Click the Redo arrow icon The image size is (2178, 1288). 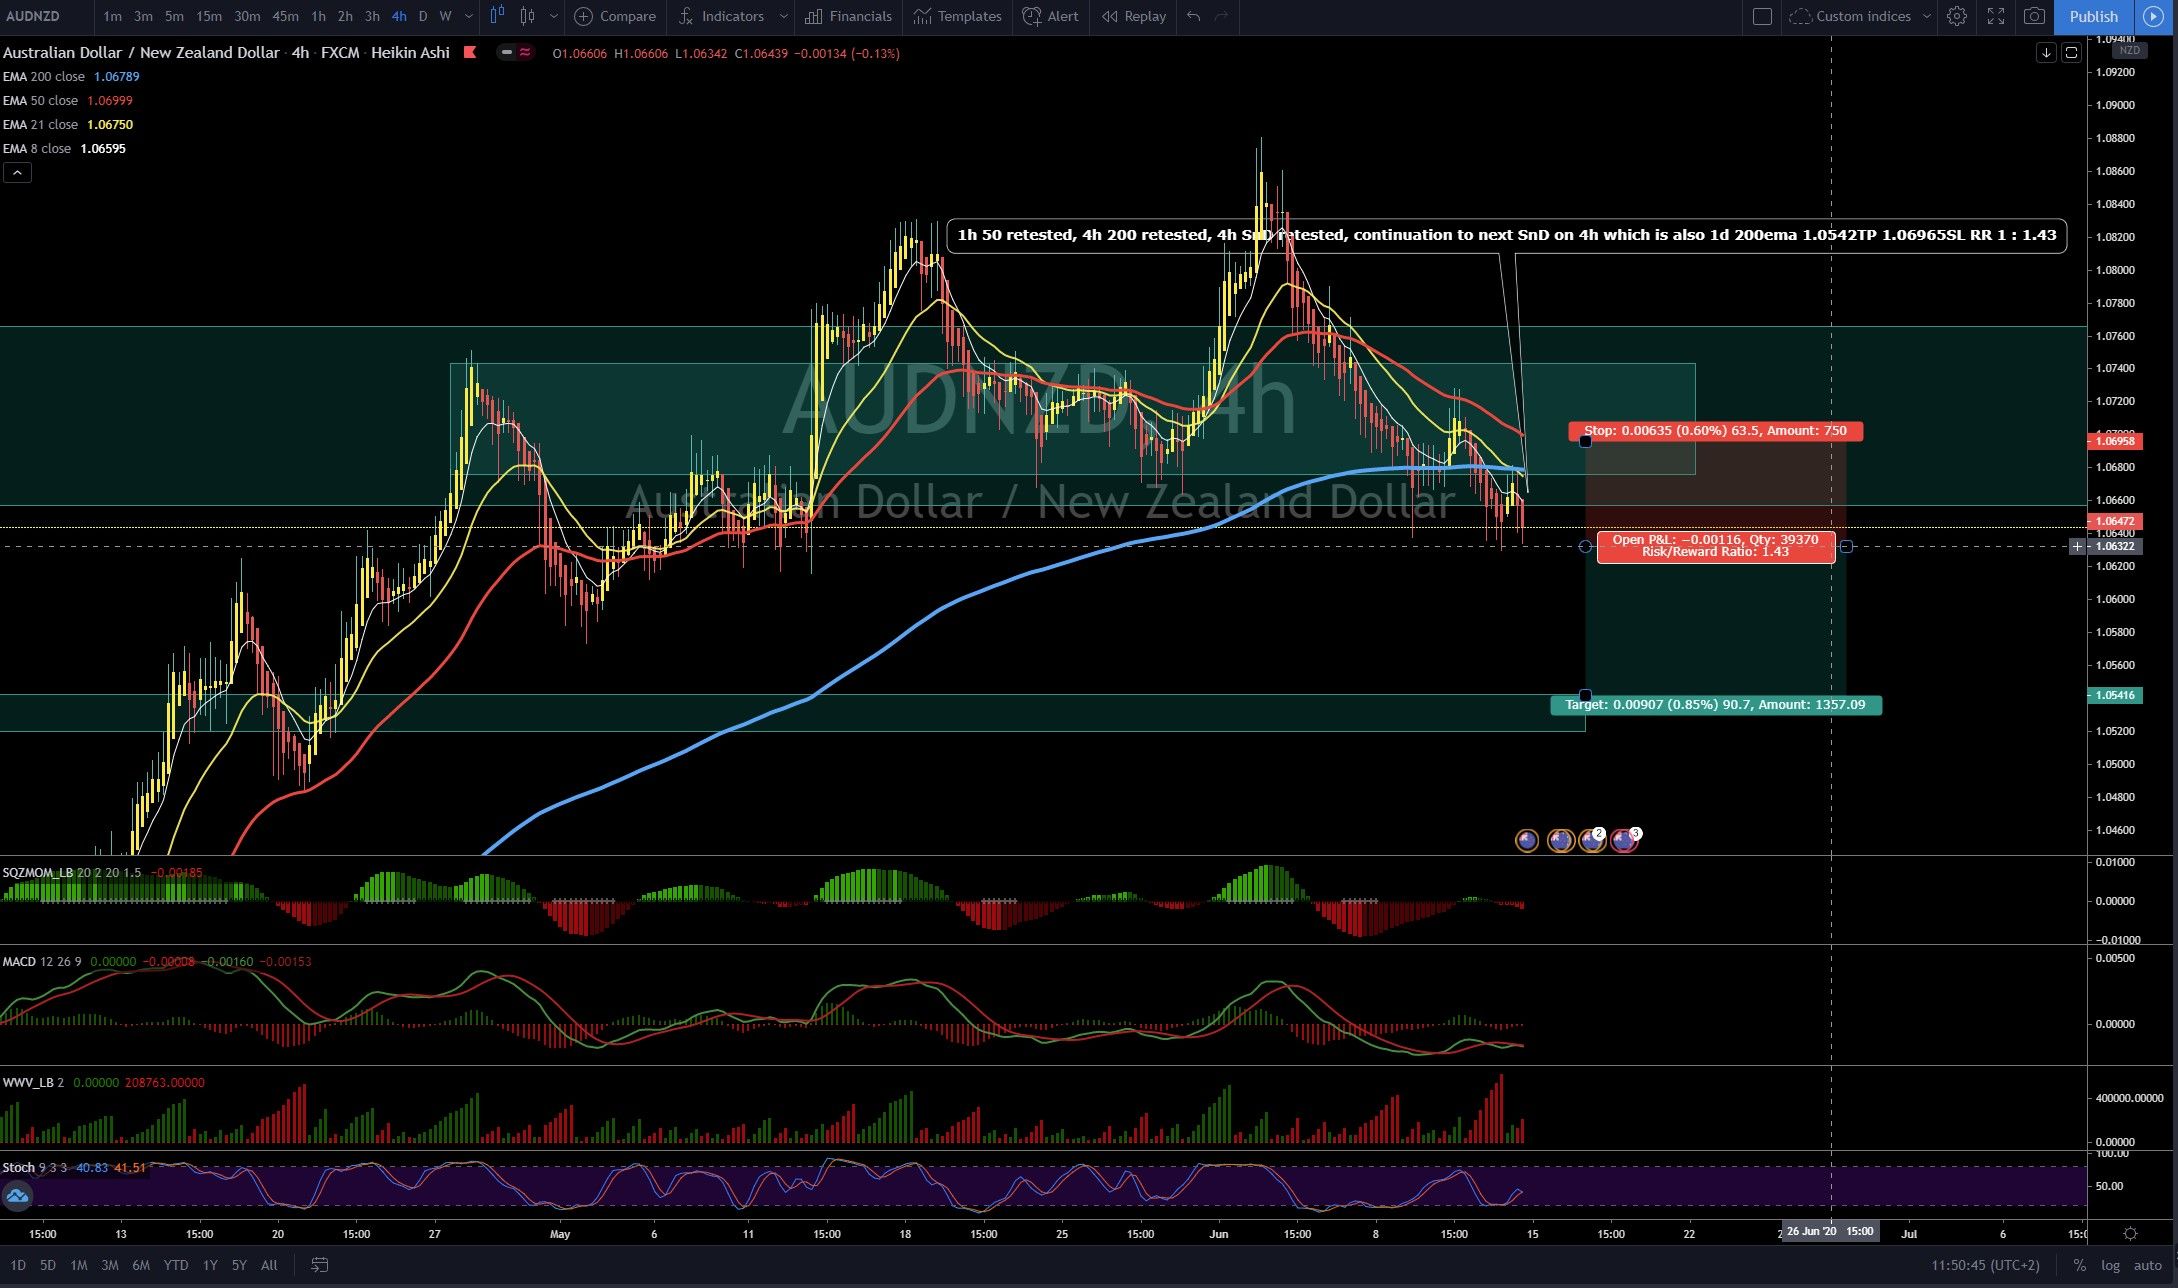(1221, 16)
